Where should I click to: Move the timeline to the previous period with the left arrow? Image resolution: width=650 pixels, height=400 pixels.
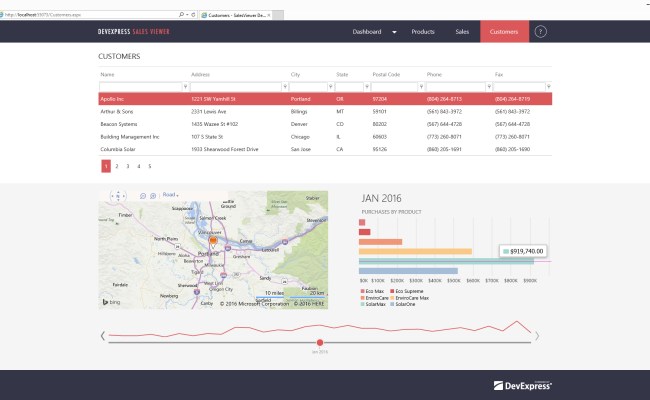(103, 336)
